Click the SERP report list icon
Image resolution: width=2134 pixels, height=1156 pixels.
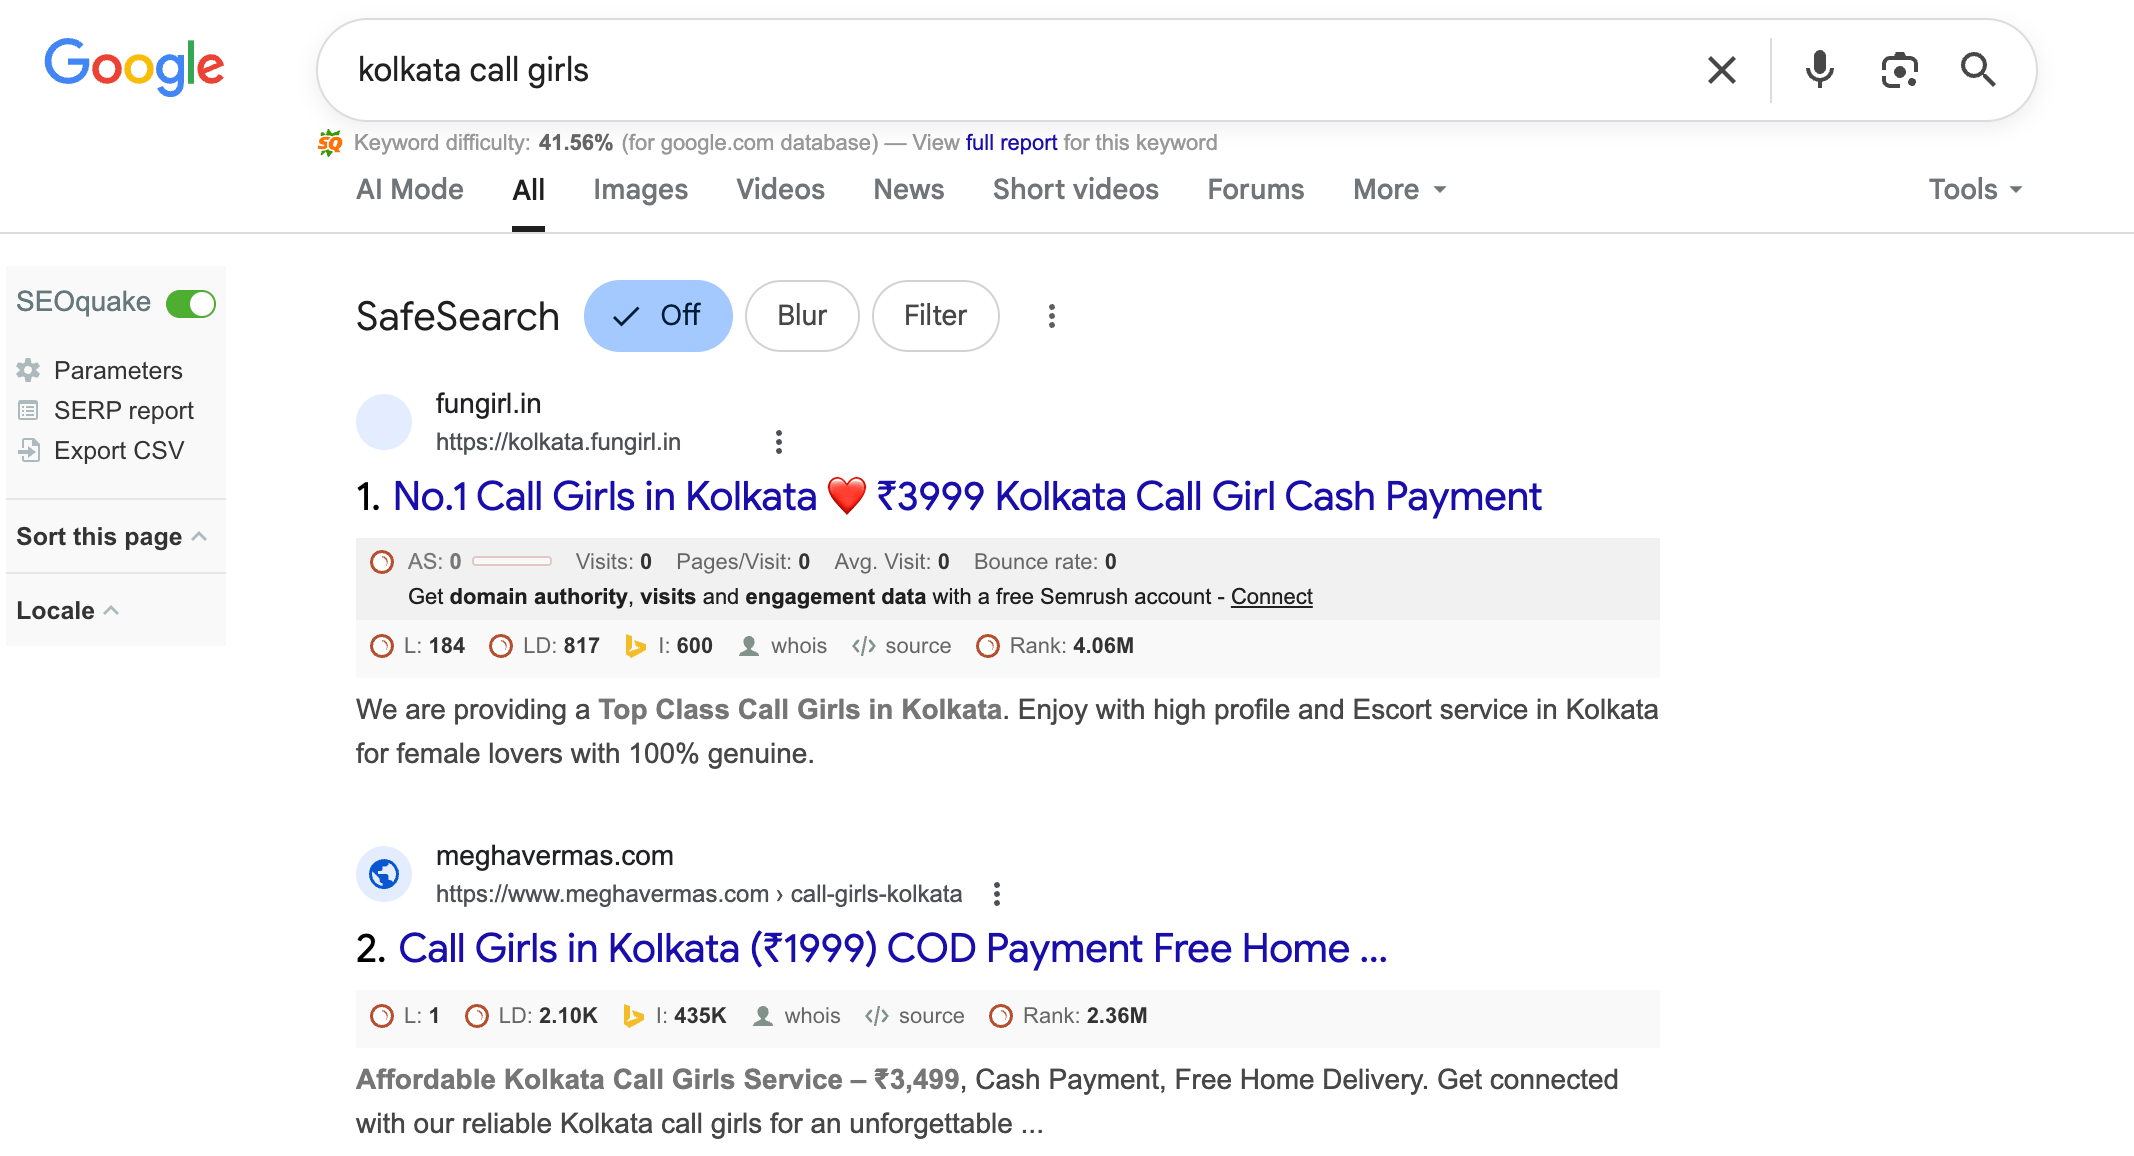[x=28, y=411]
